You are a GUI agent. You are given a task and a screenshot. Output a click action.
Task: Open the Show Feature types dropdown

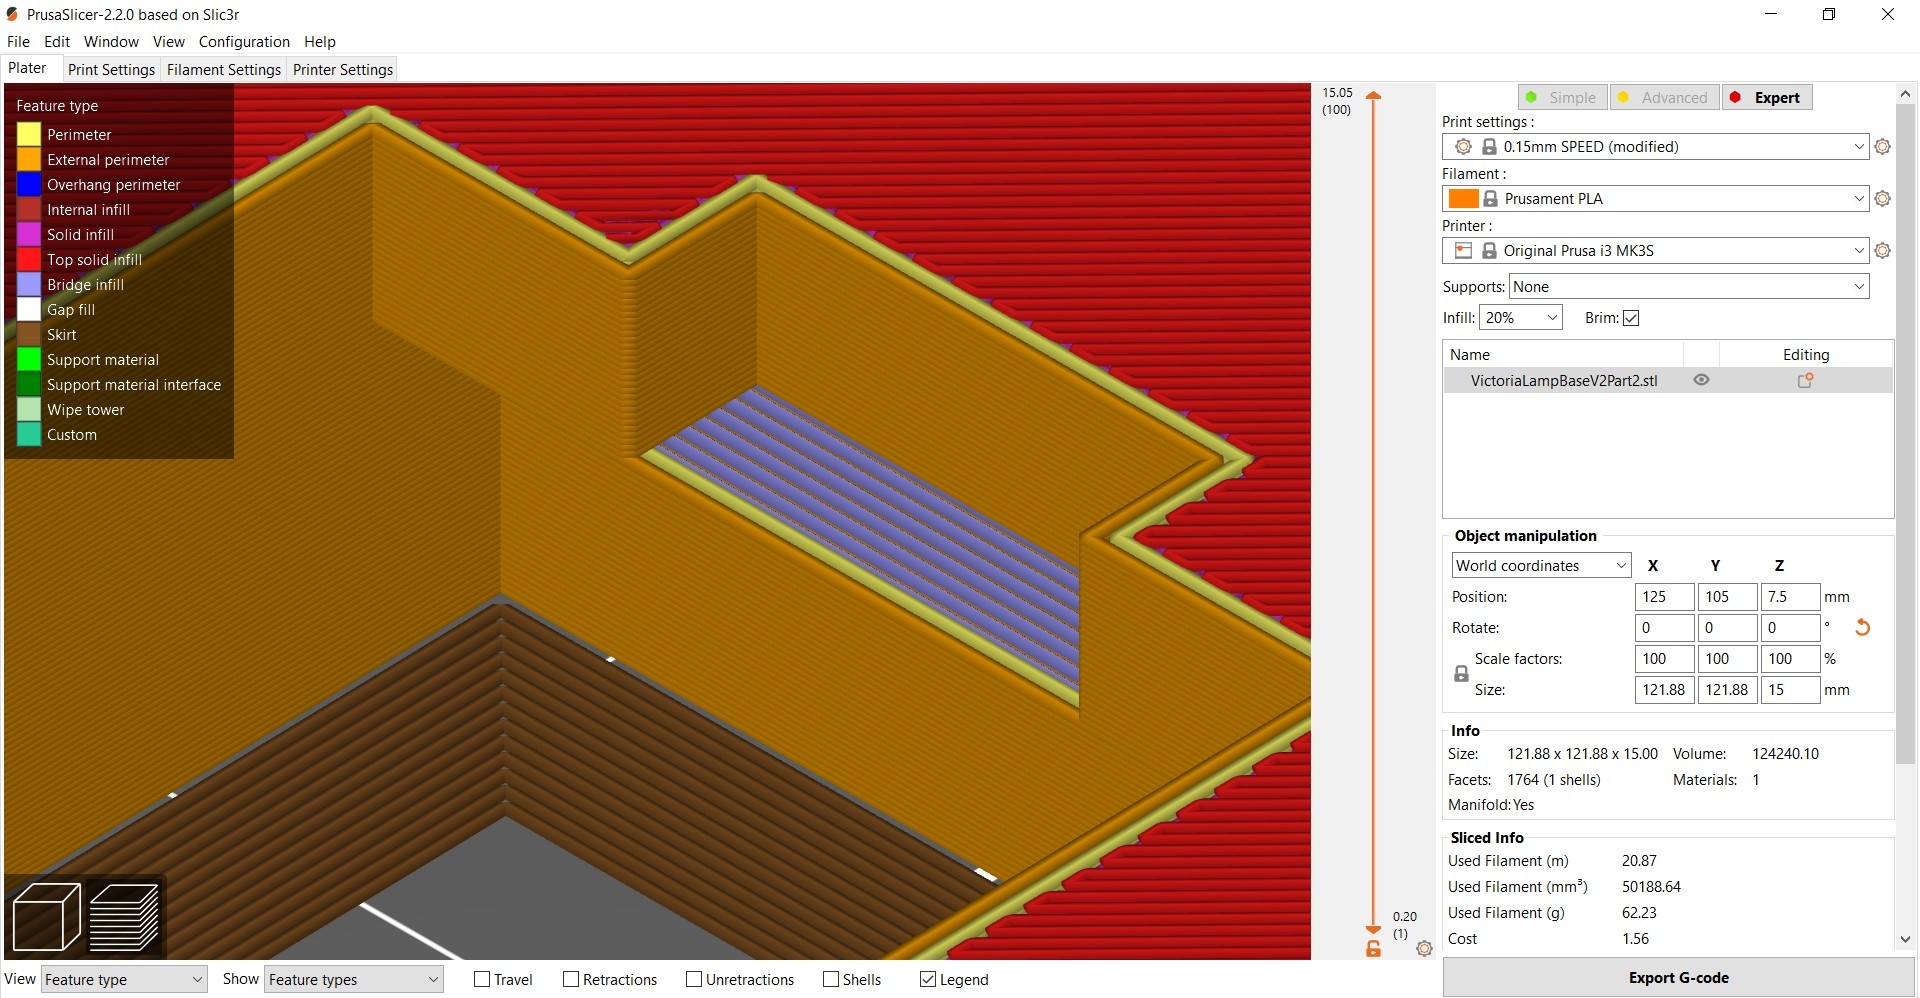[354, 979]
